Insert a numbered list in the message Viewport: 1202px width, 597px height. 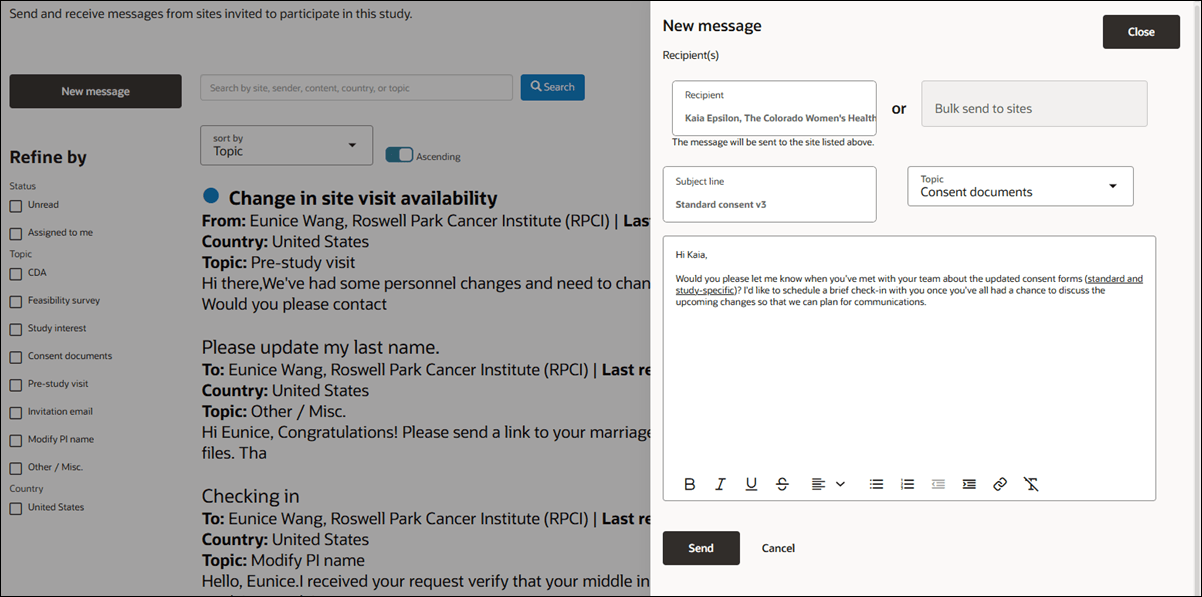907,484
